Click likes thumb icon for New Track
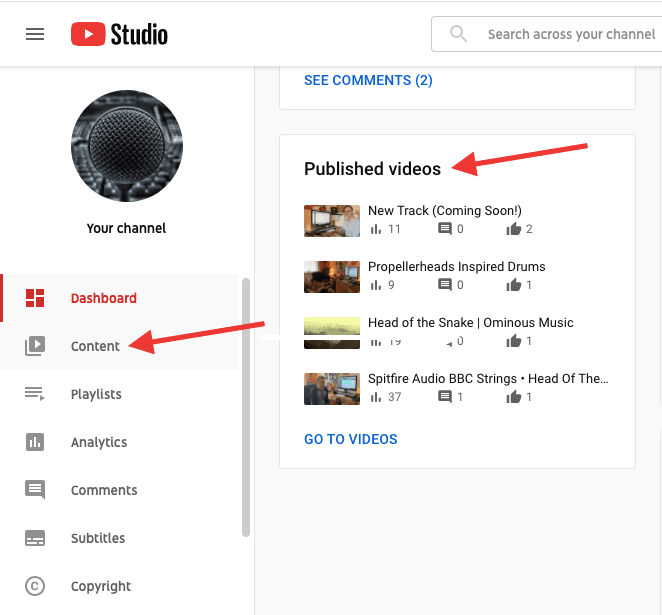 (514, 229)
